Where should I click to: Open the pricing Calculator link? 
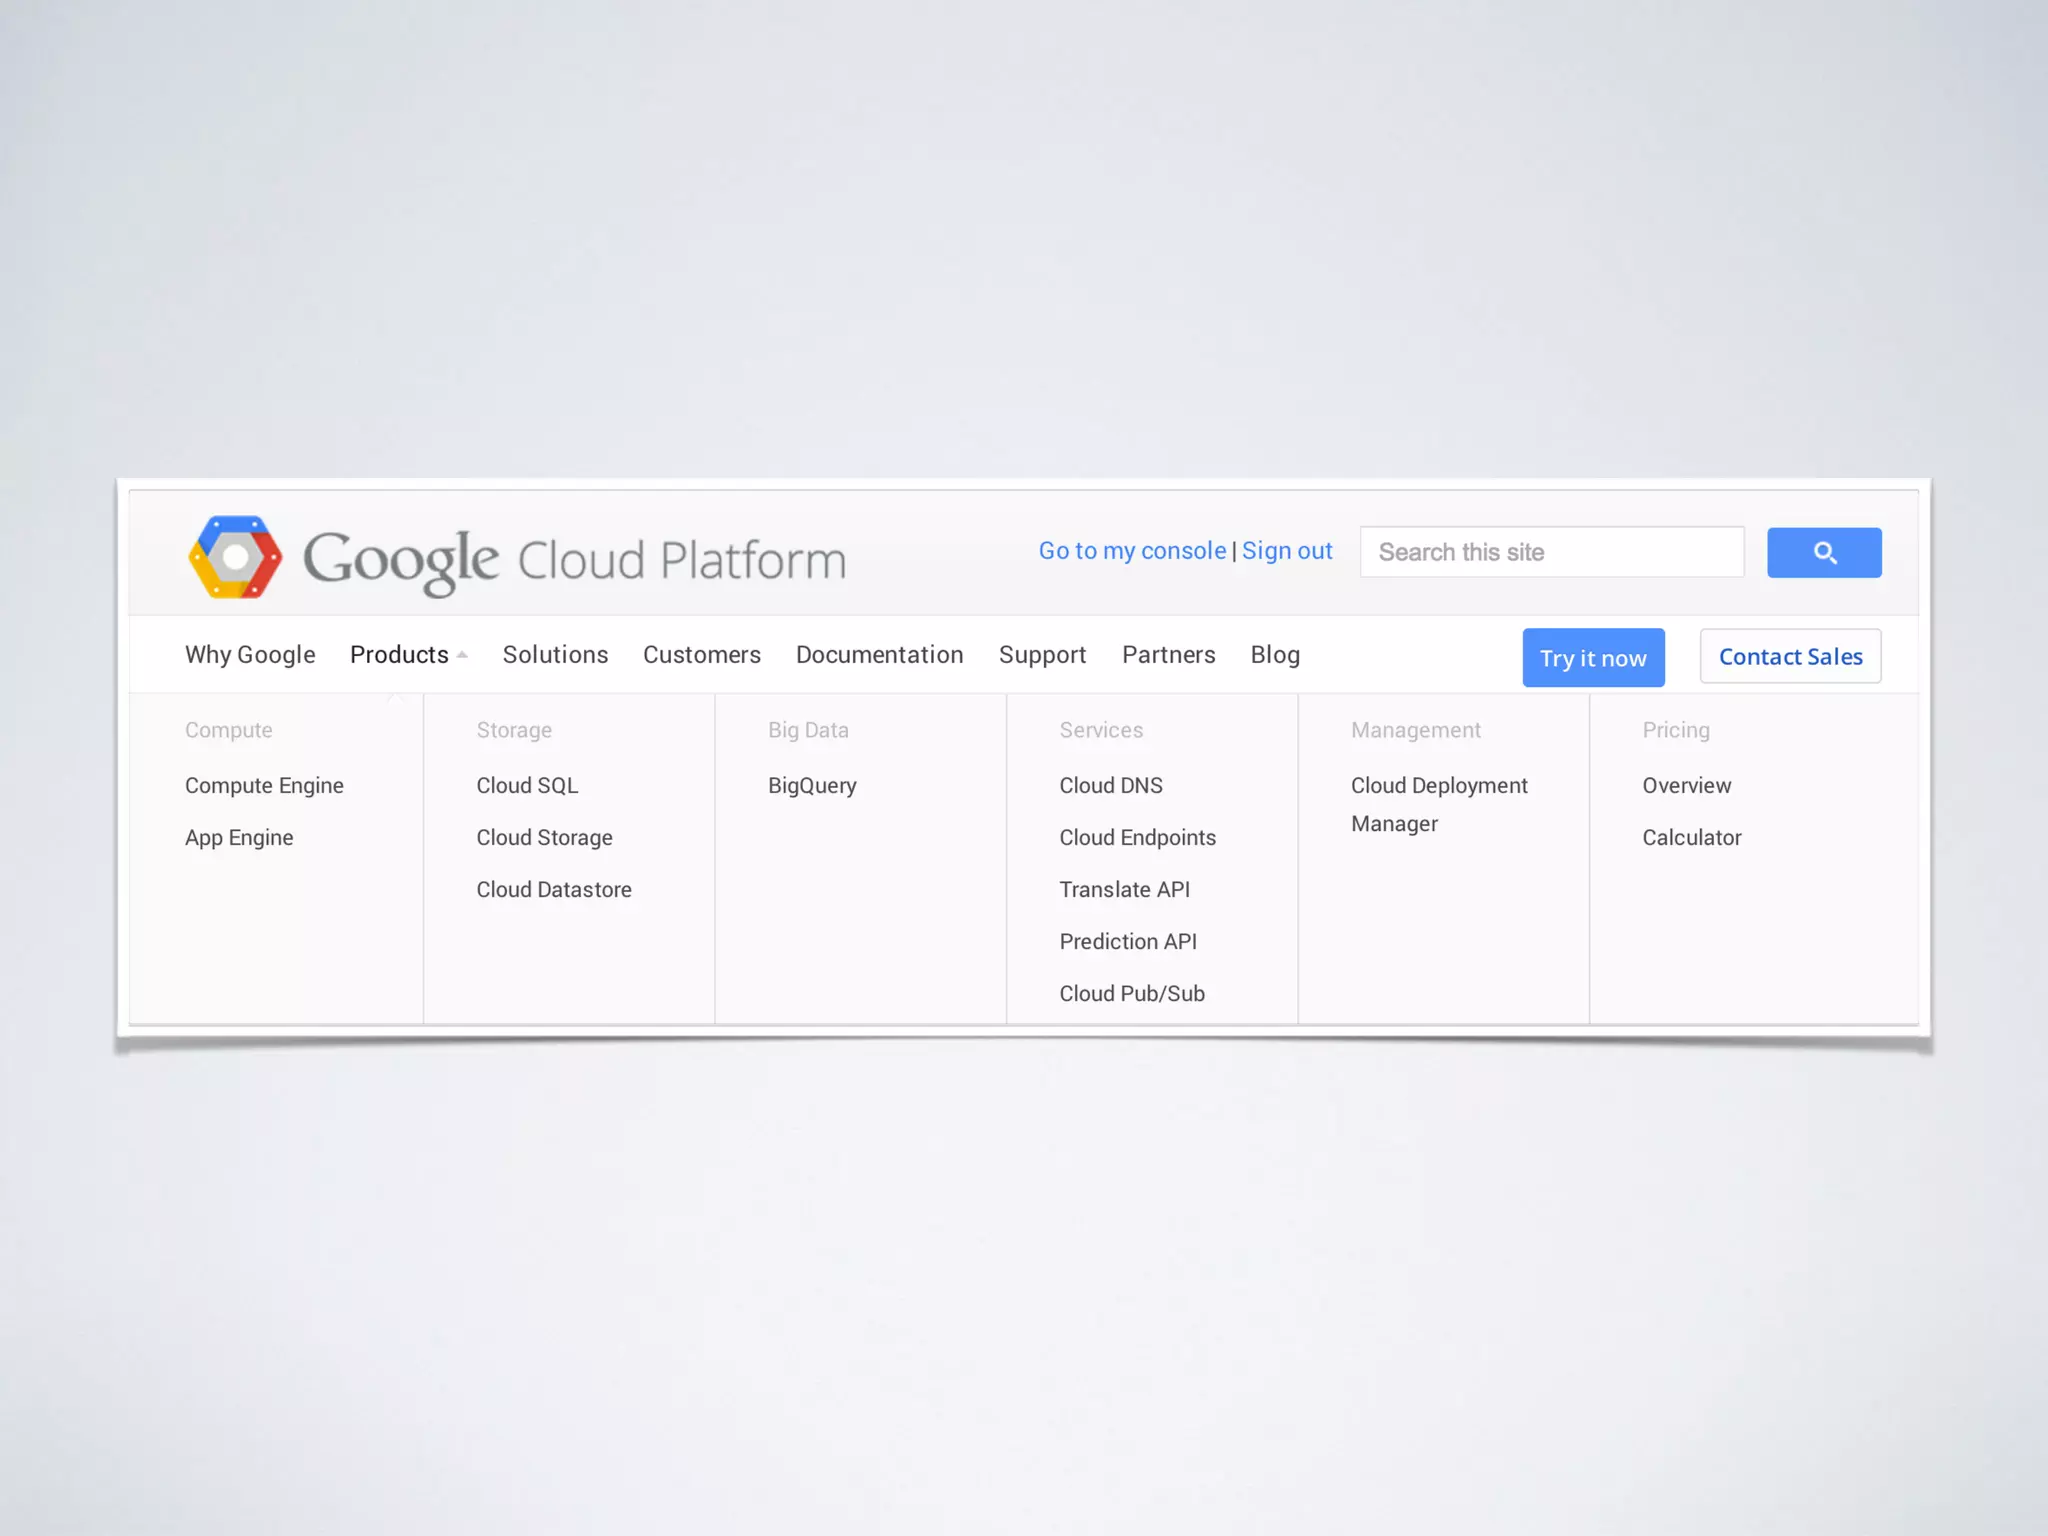(1691, 838)
